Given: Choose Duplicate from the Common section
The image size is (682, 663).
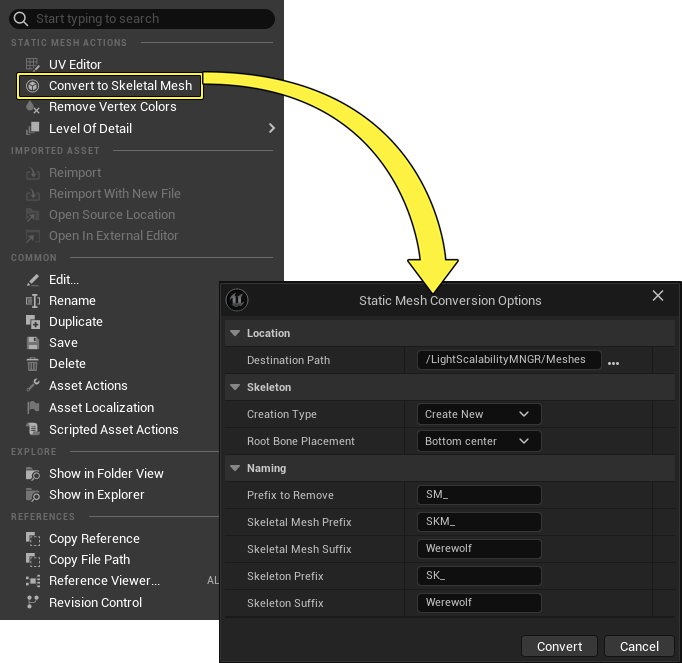Looking at the screenshot, I should pos(76,322).
